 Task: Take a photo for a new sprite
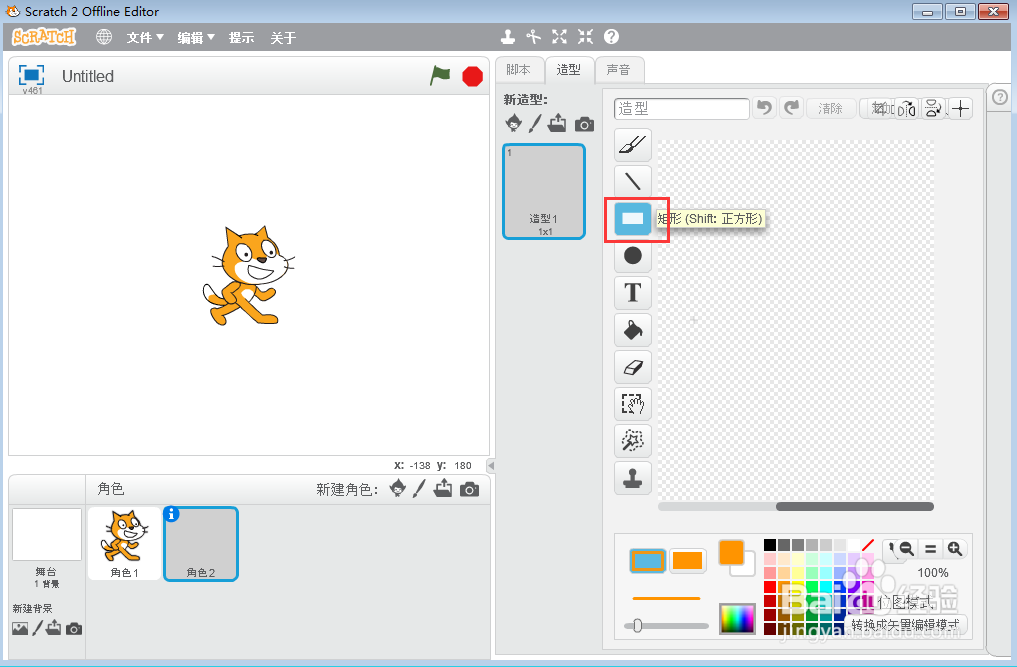click(468, 489)
